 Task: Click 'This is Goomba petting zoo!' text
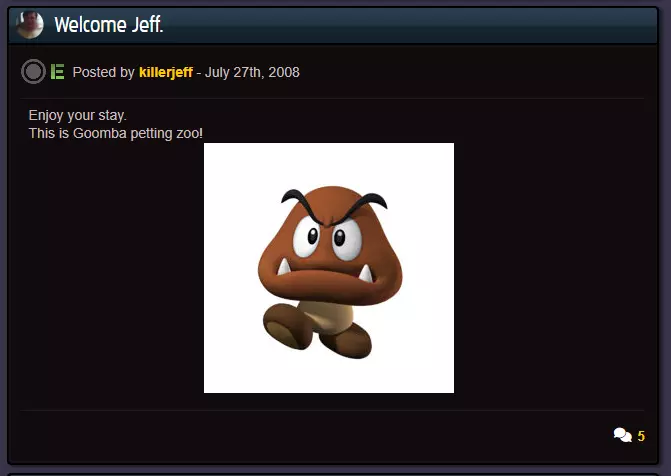(116, 133)
